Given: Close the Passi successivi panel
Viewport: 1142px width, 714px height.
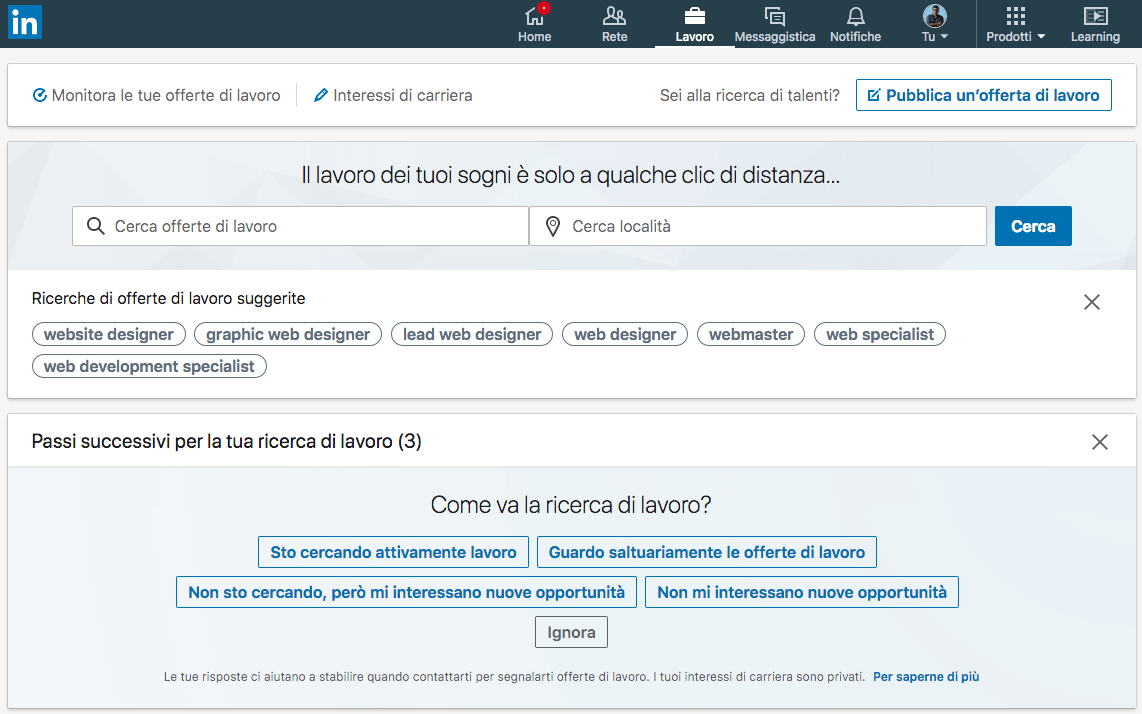Looking at the screenshot, I should [1100, 442].
